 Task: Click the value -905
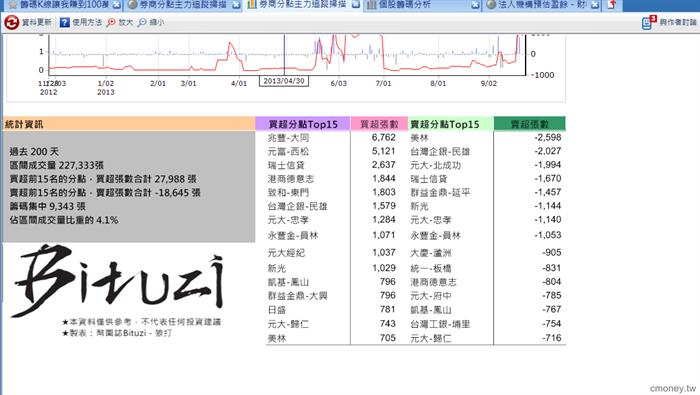(x=551, y=253)
